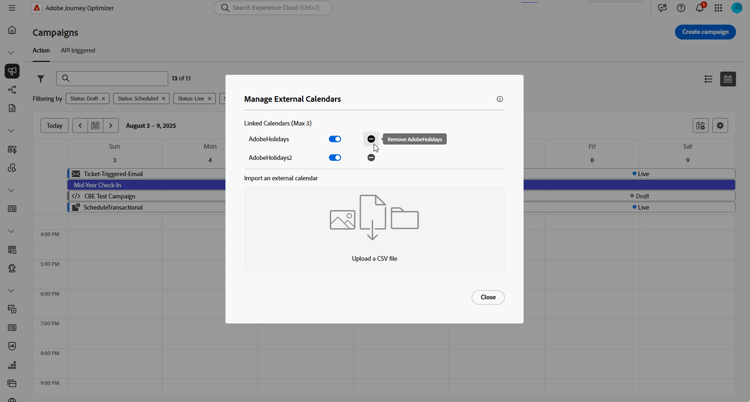This screenshot has height=402, width=750.
Task: Open the calendar settings gear icon
Action: 720,126
